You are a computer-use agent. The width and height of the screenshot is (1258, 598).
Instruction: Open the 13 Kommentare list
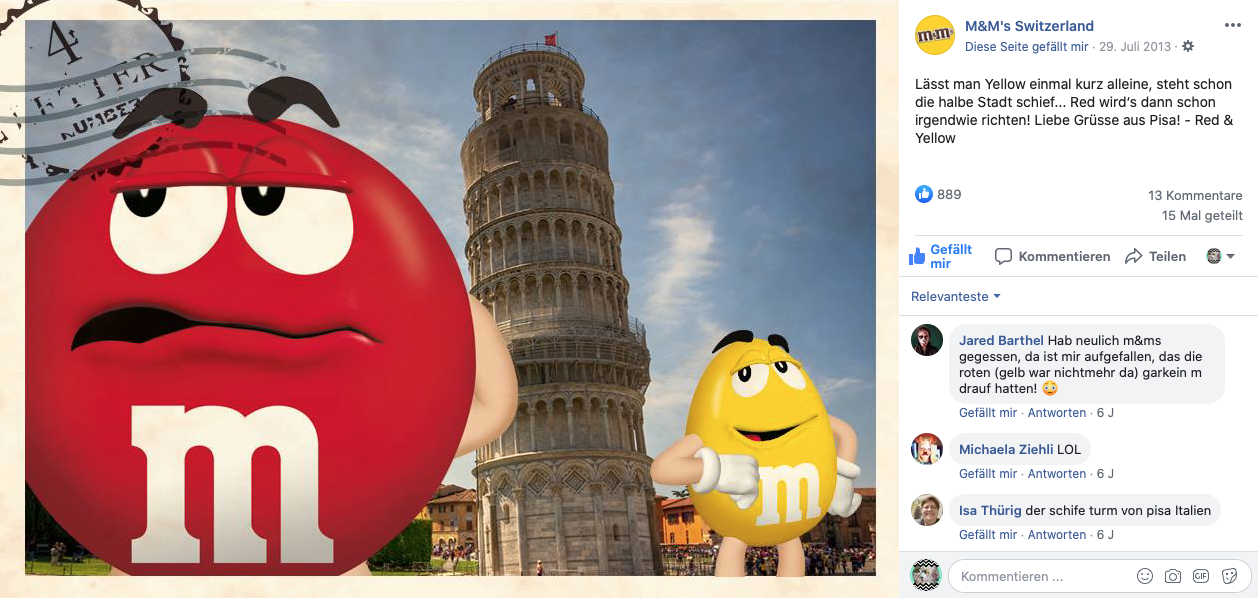pyautogui.click(x=1195, y=196)
